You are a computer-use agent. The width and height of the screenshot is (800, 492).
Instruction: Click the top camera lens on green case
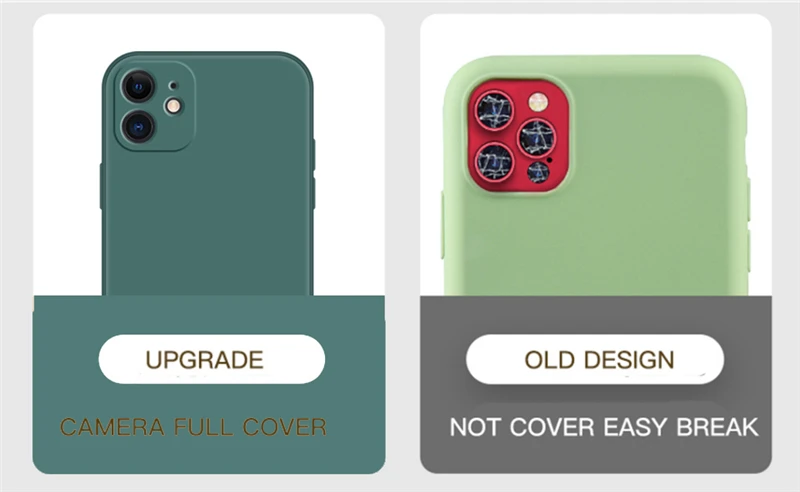pos(138,86)
